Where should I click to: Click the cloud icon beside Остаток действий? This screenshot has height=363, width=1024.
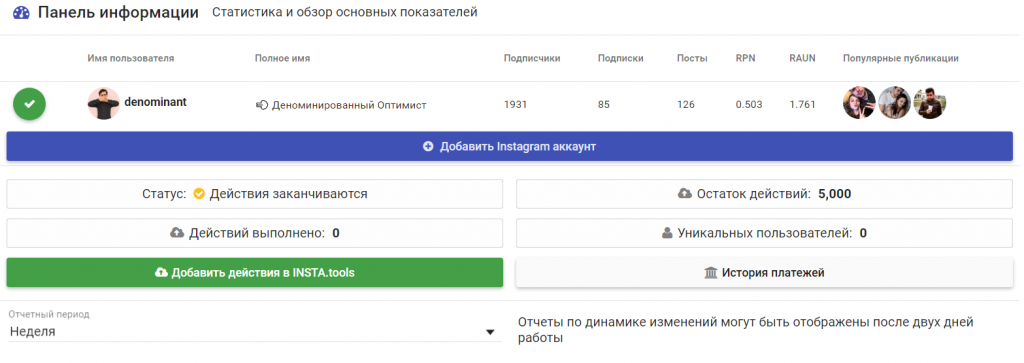coord(685,194)
